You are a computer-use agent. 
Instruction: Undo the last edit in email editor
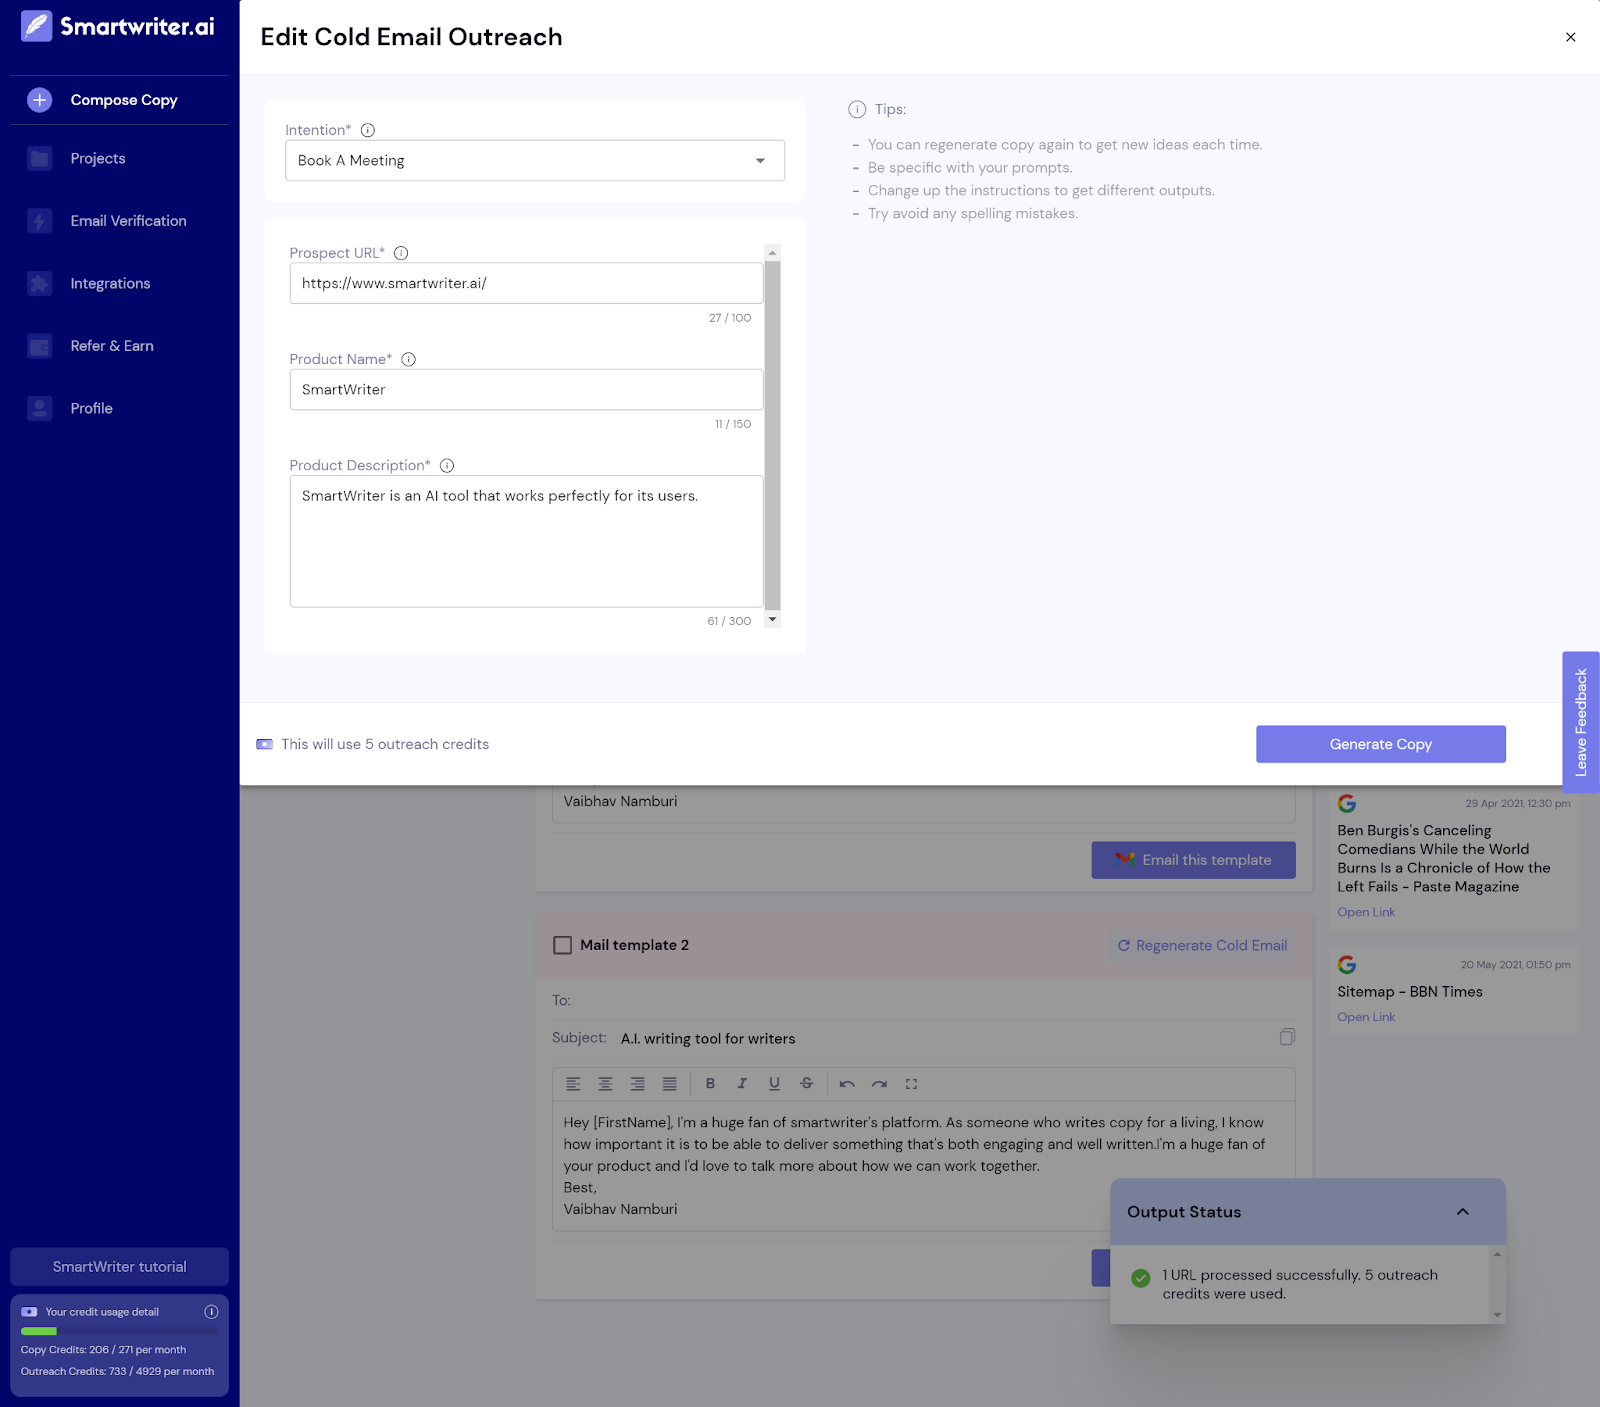click(x=847, y=1084)
